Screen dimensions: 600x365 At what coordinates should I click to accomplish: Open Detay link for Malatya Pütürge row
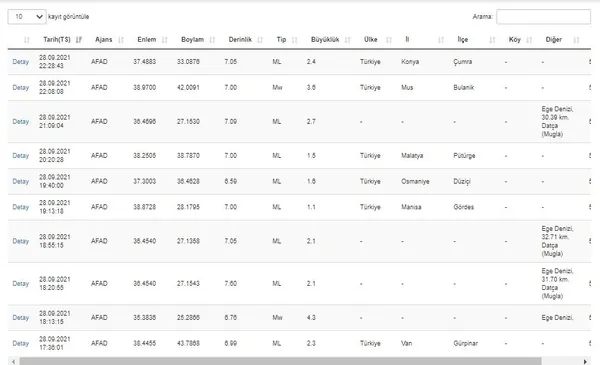(21, 156)
